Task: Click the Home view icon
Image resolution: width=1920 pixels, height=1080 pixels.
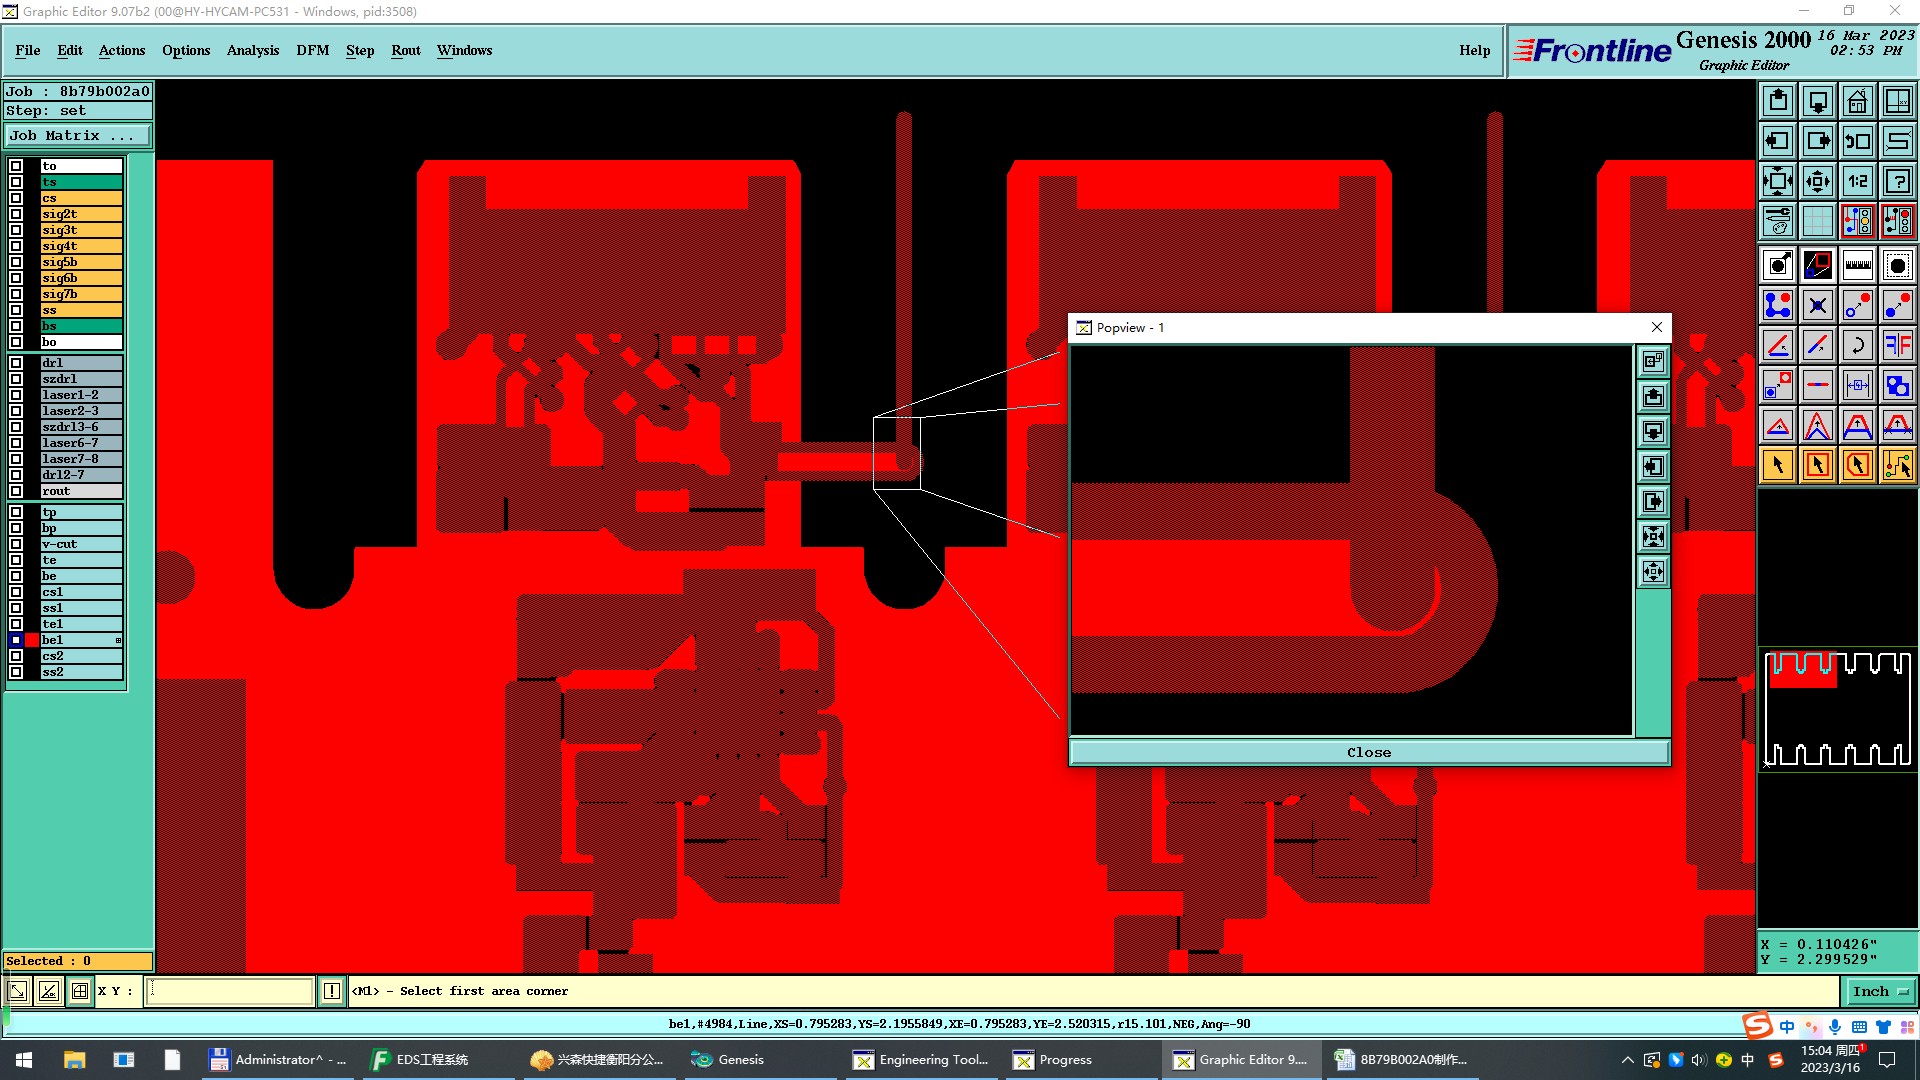Action: pos(1857,101)
